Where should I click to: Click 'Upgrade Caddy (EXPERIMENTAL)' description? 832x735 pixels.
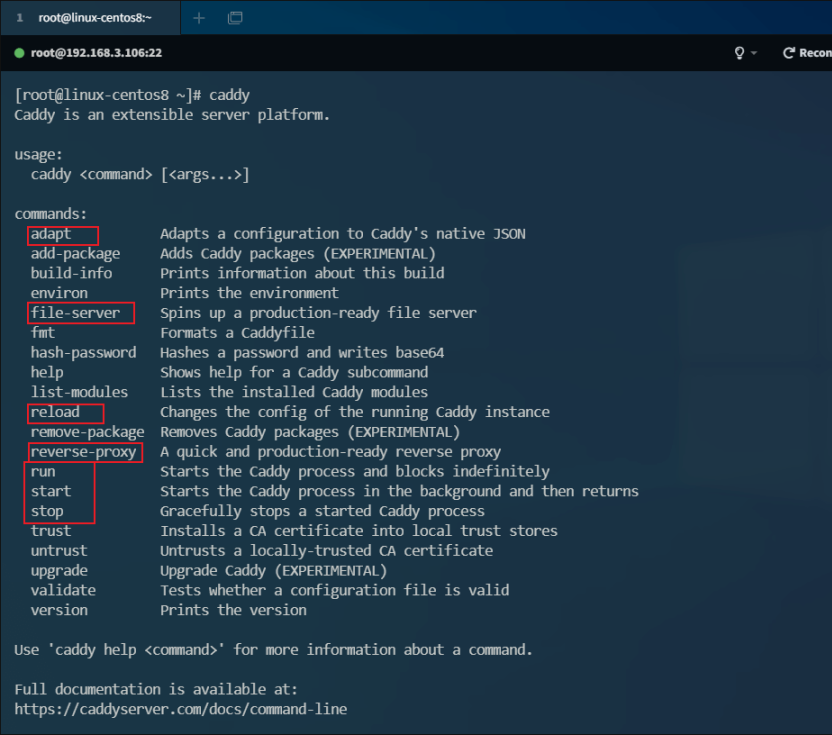pos(274,570)
